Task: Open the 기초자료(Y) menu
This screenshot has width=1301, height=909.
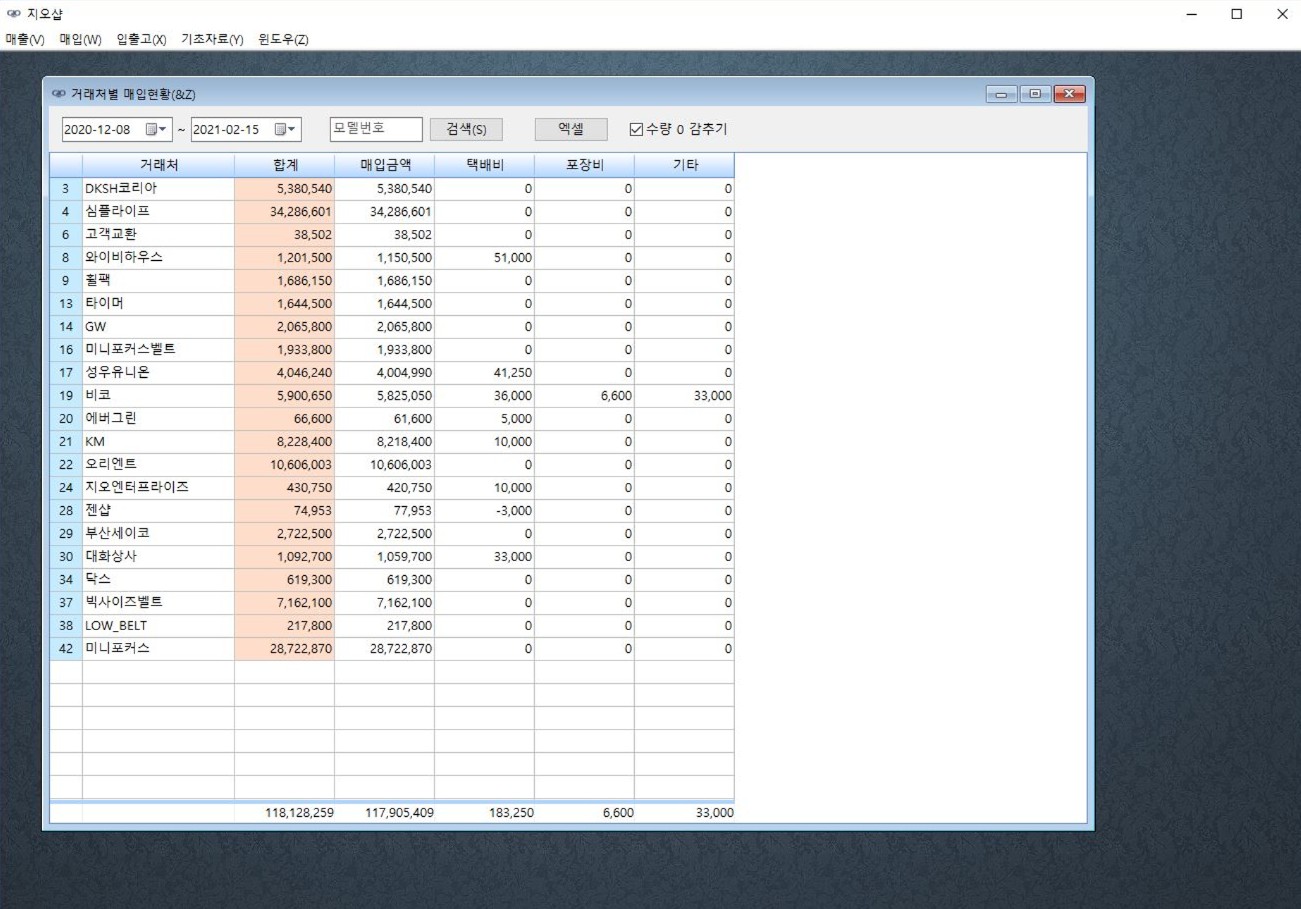Action: [212, 40]
